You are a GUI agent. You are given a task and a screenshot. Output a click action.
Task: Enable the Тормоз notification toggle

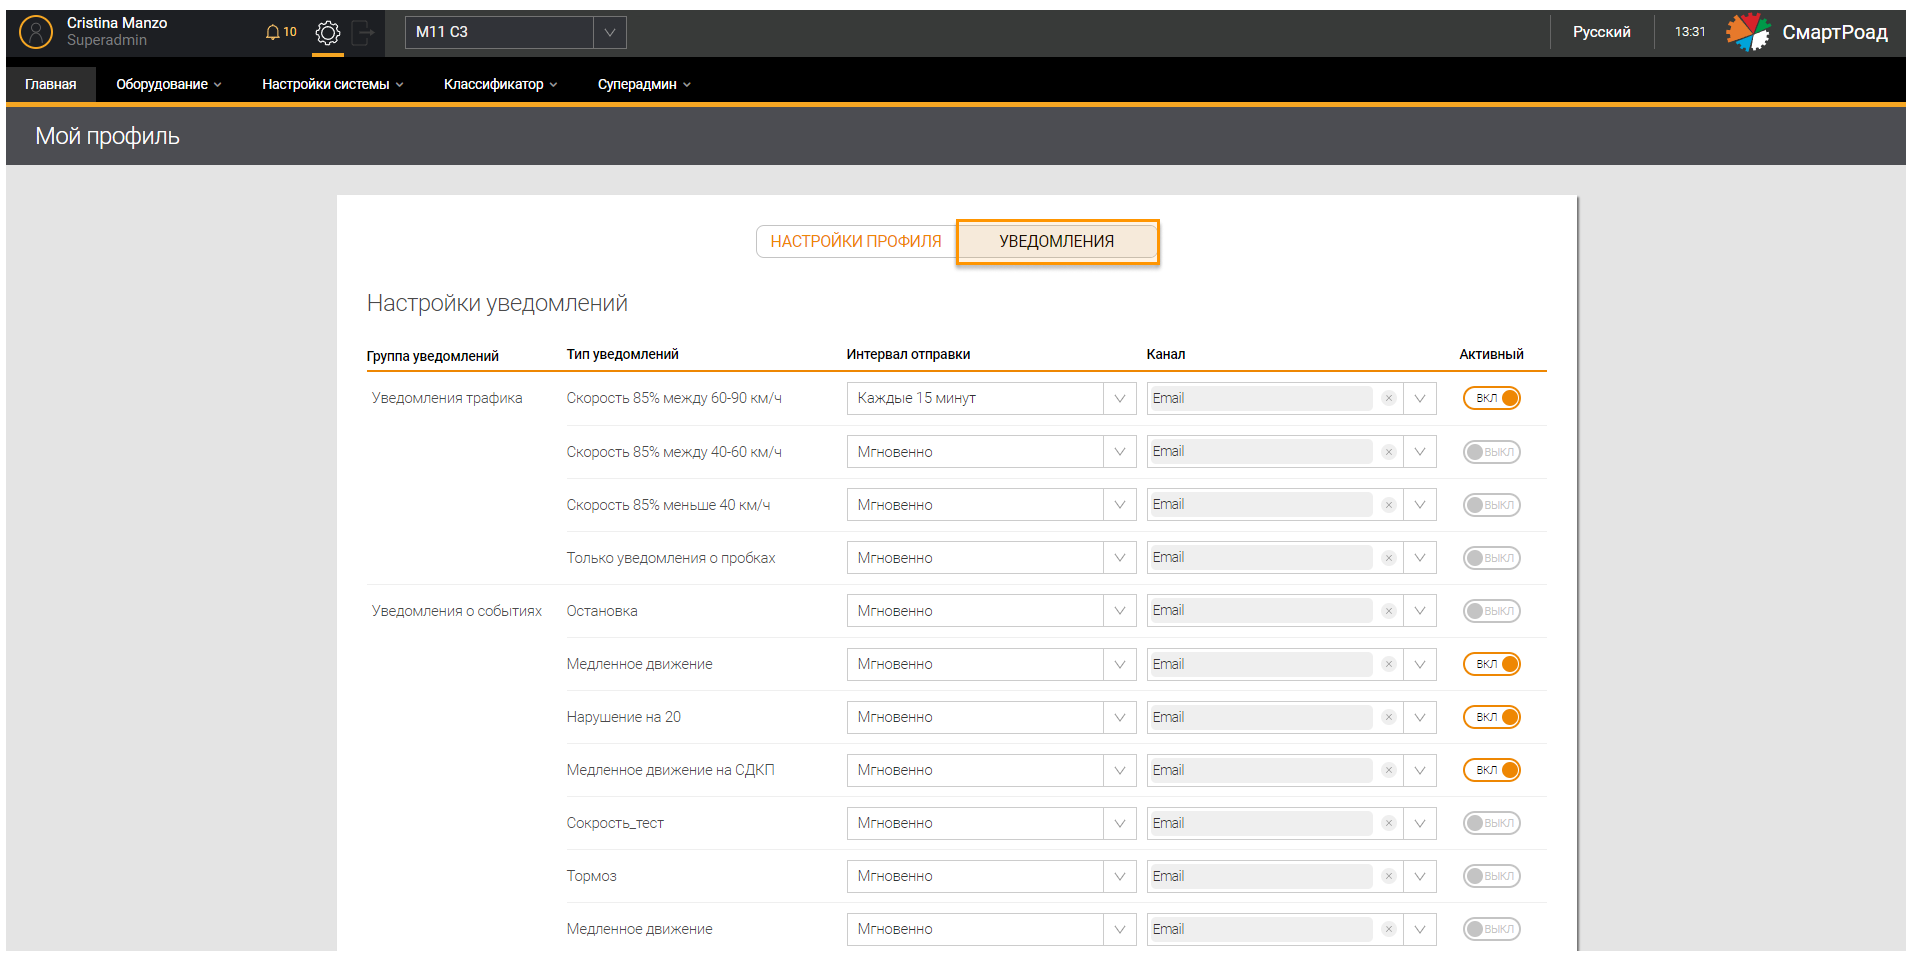(x=1491, y=876)
